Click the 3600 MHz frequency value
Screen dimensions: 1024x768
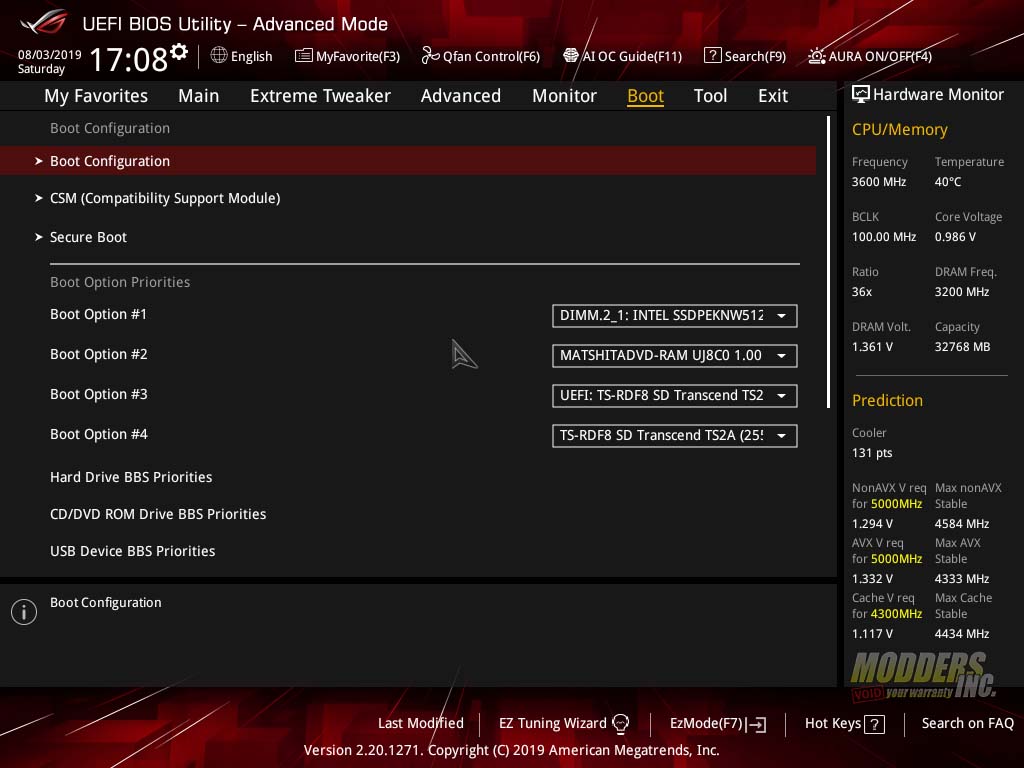tap(878, 182)
